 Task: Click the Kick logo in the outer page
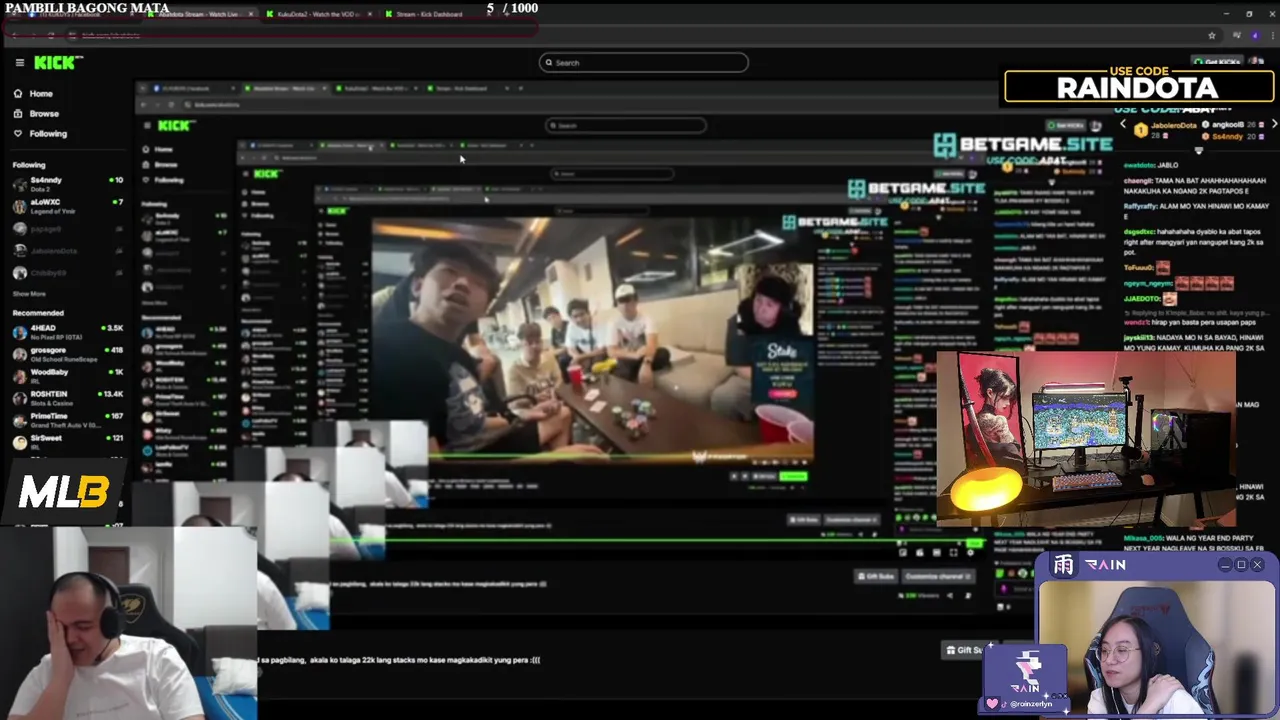(x=58, y=62)
